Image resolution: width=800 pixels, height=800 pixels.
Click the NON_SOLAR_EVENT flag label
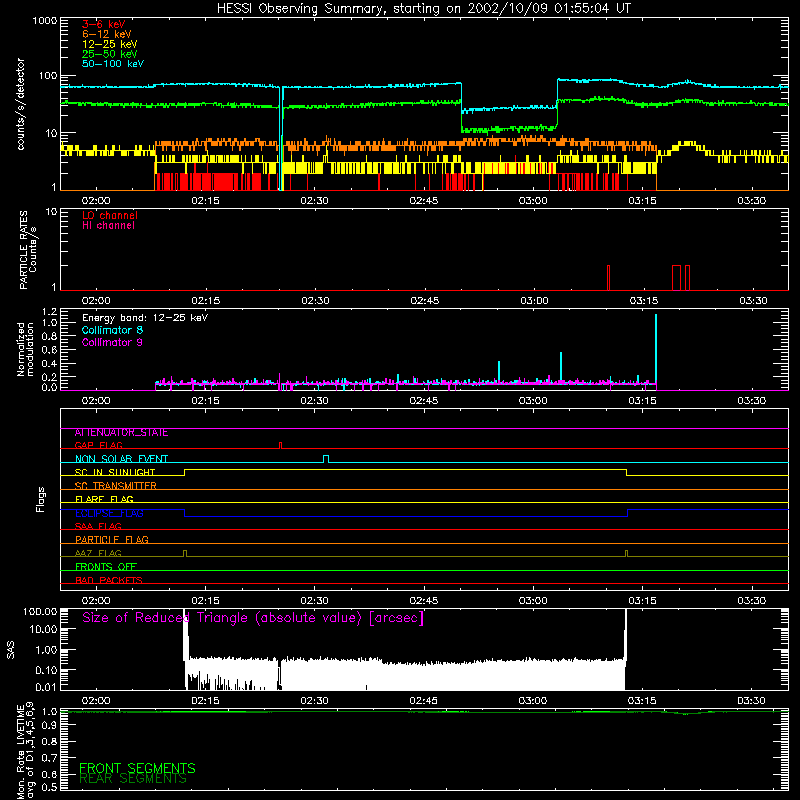(x=121, y=459)
